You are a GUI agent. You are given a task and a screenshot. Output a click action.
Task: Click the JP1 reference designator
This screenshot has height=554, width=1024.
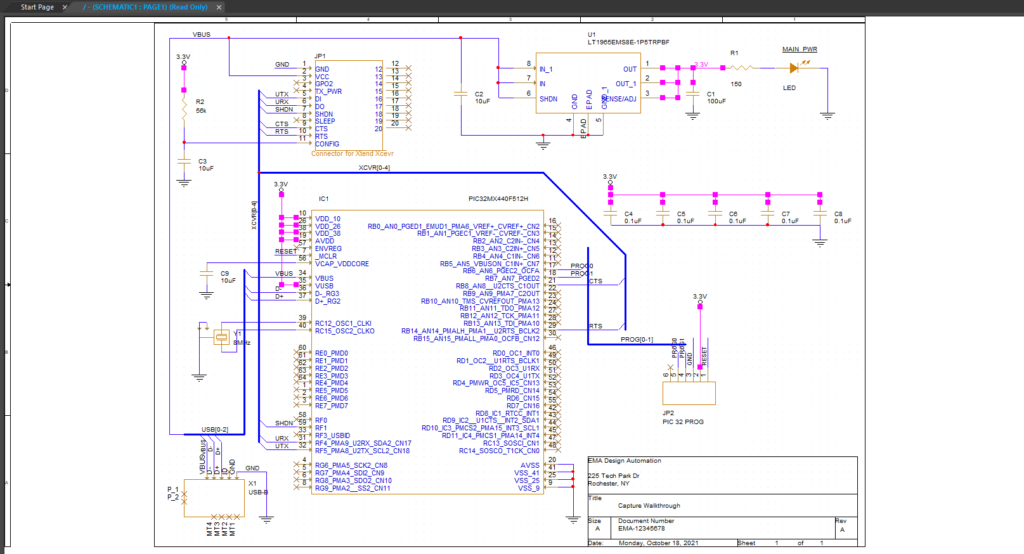[320, 56]
